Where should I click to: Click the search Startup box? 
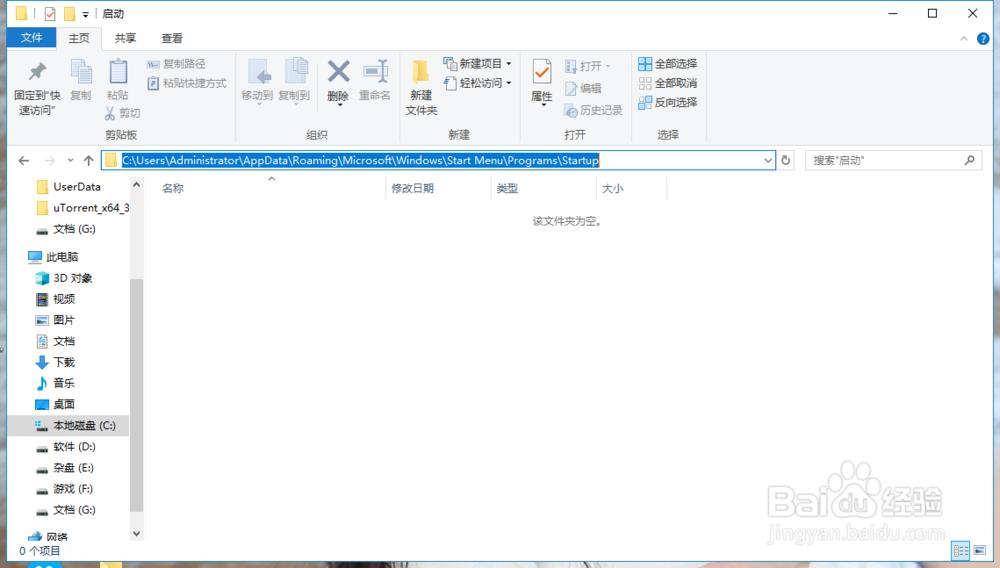click(x=893, y=160)
